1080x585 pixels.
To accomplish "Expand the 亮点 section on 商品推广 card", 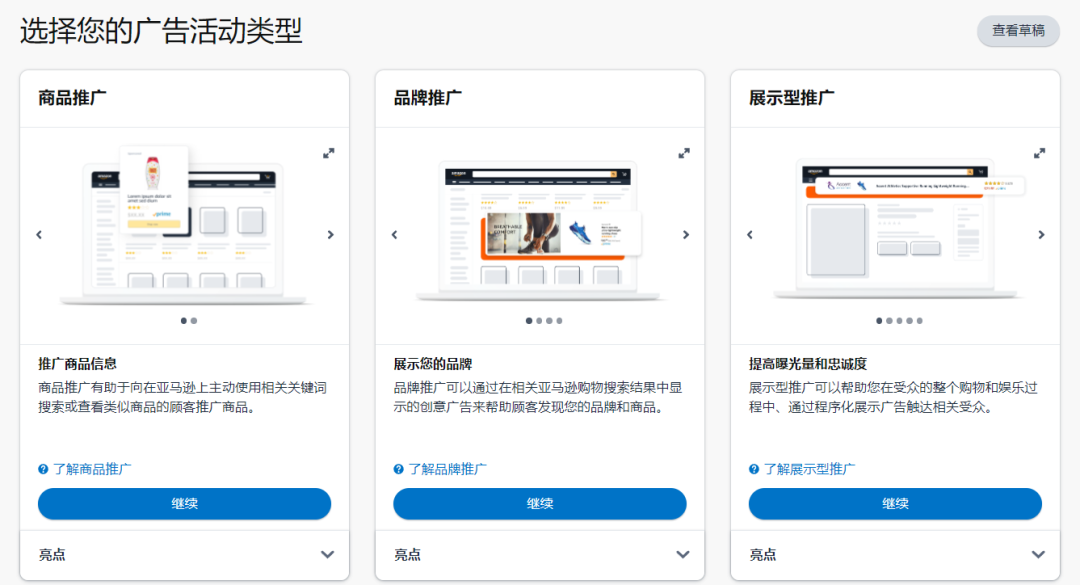I will point(329,553).
